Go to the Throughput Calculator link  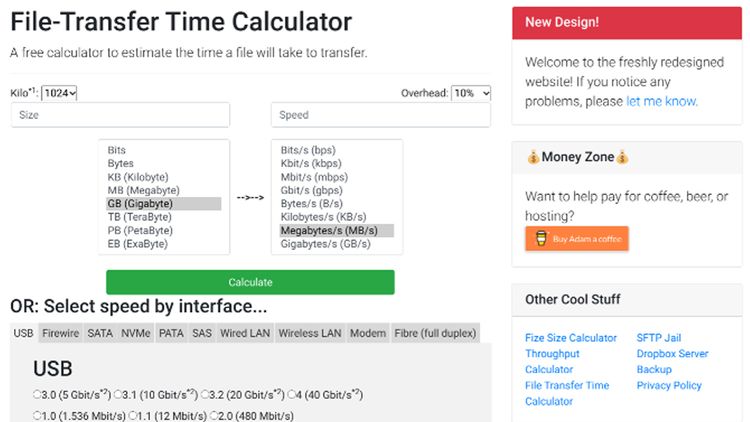coord(552,361)
